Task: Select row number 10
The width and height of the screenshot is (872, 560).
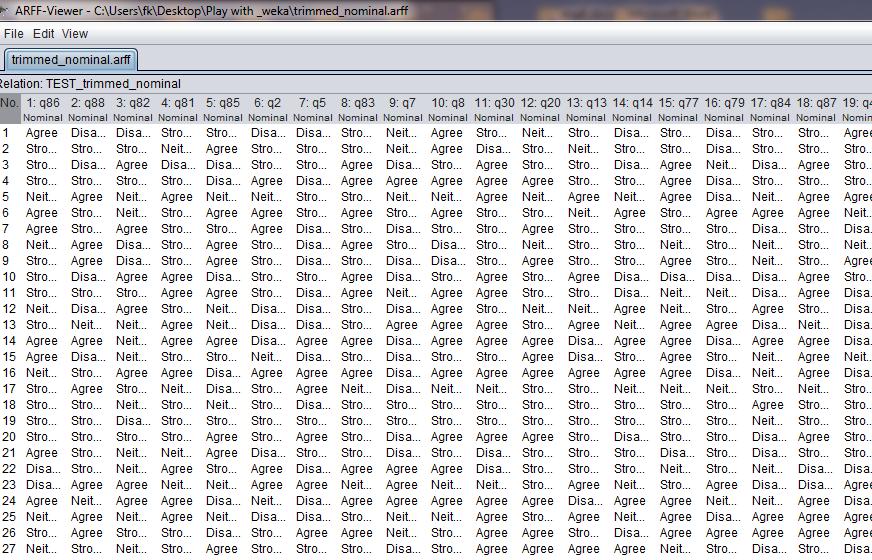Action: [9, 277]
